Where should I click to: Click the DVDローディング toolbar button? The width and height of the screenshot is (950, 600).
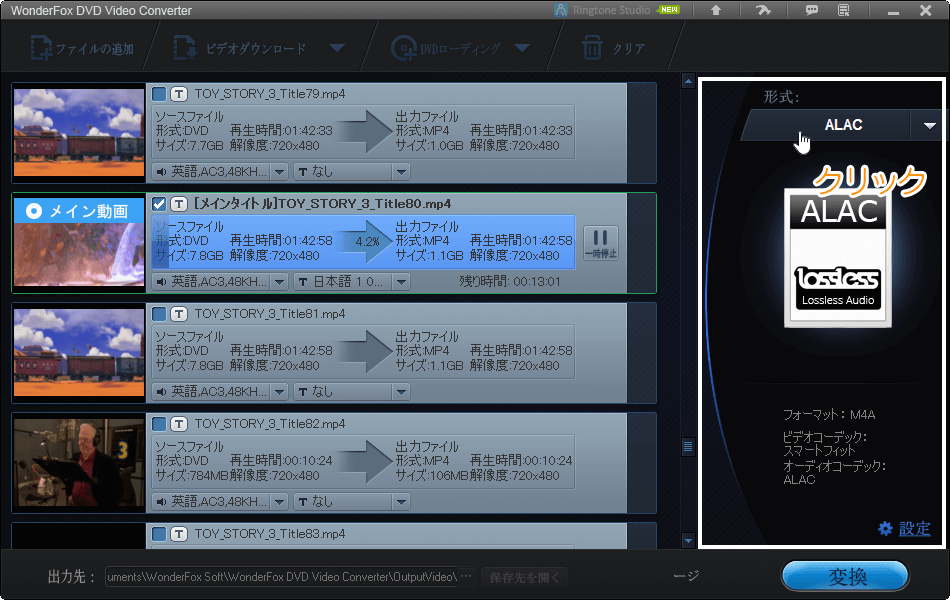pyautogui.click(x=446, y=48)
